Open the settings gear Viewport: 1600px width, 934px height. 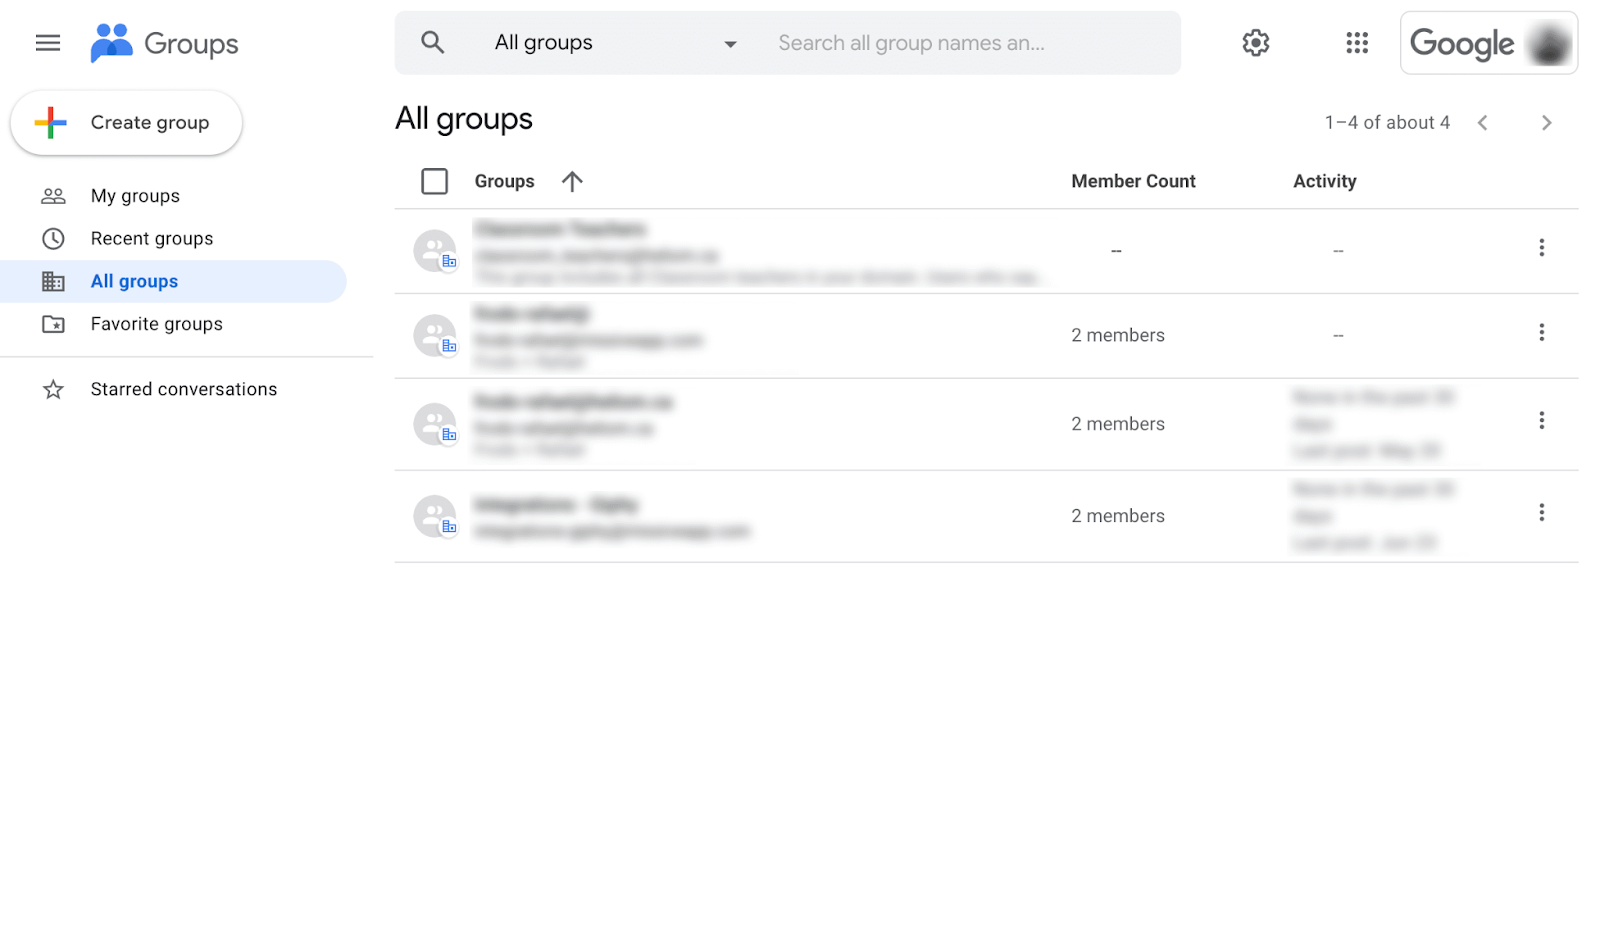coord(1256,43)
